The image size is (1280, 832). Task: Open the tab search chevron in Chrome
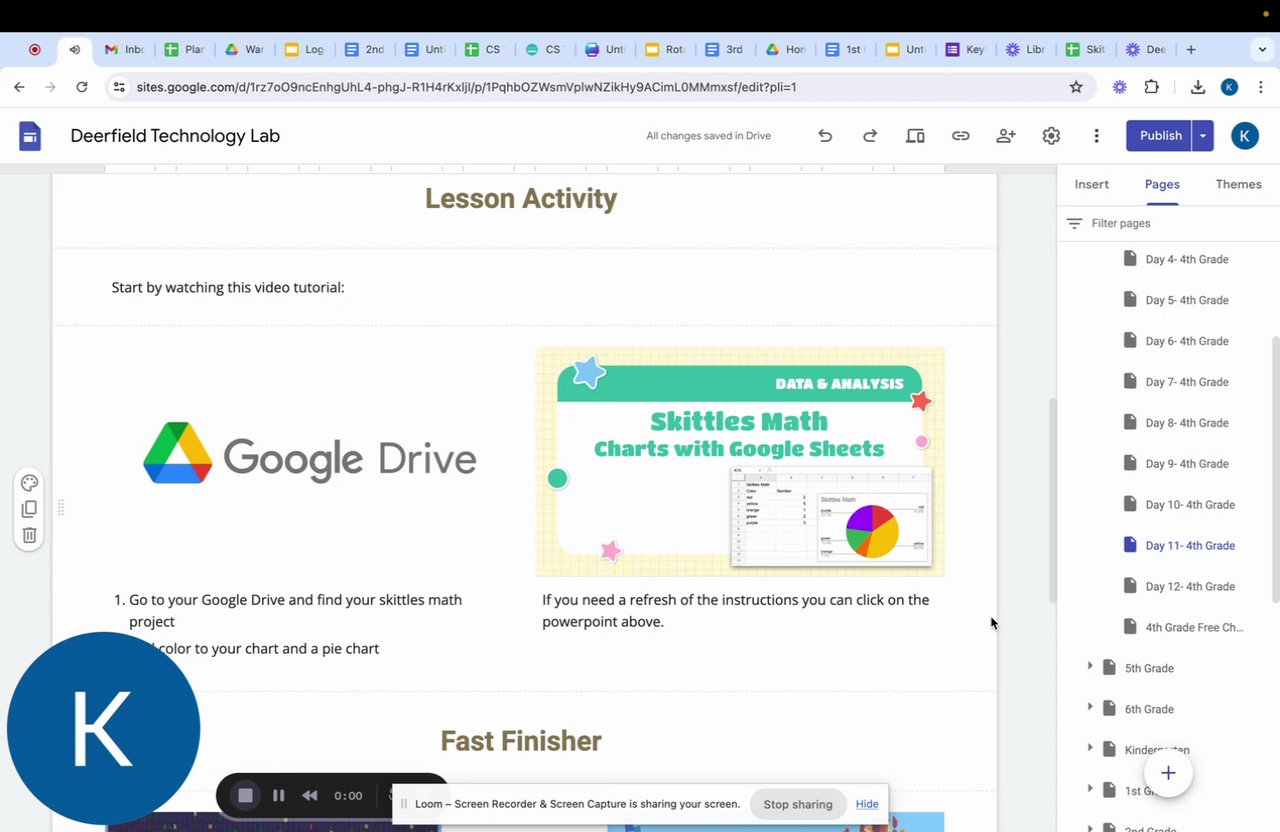1262,49
